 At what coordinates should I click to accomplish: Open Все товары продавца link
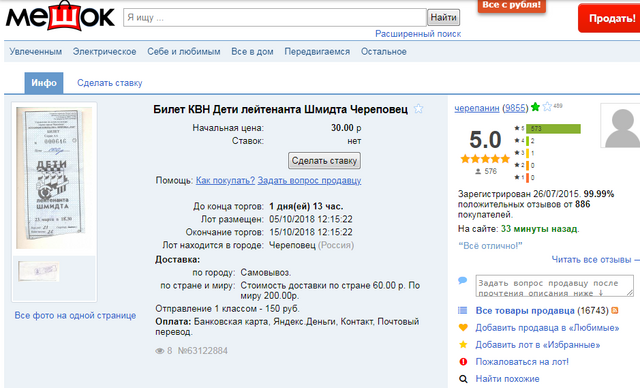click(524, 310)
